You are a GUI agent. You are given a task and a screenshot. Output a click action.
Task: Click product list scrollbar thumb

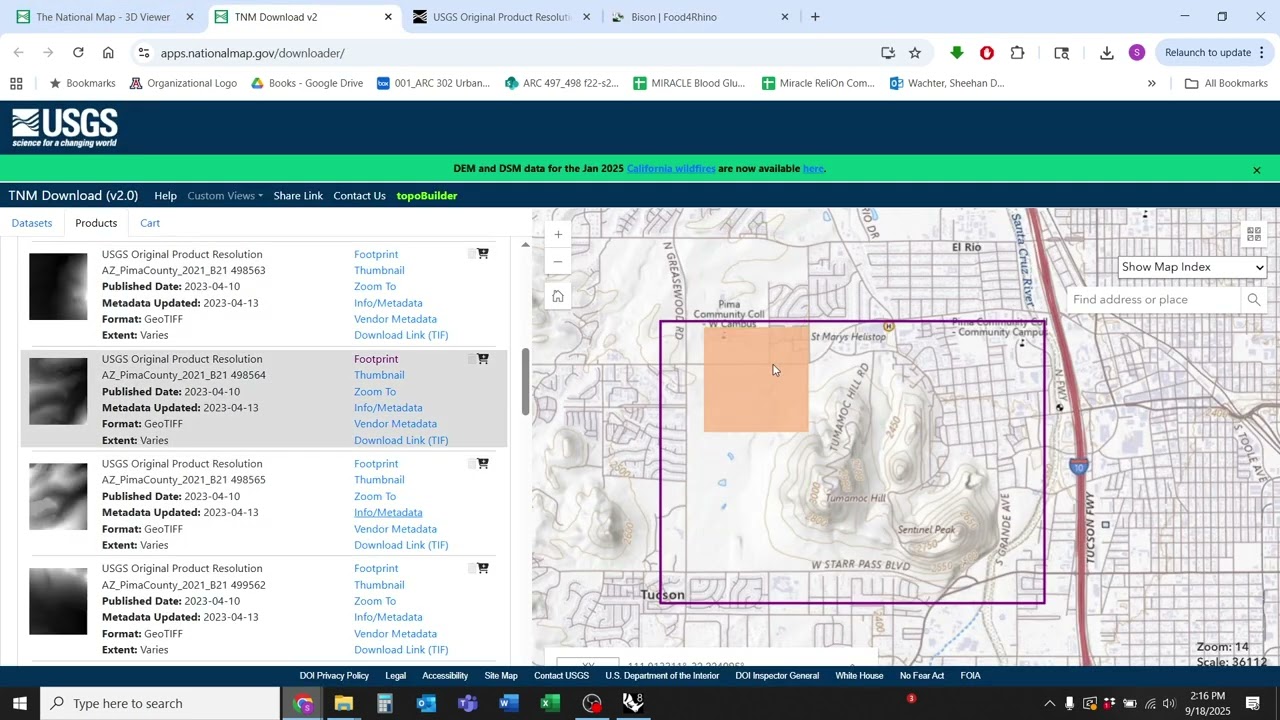[x=526, y=382]
